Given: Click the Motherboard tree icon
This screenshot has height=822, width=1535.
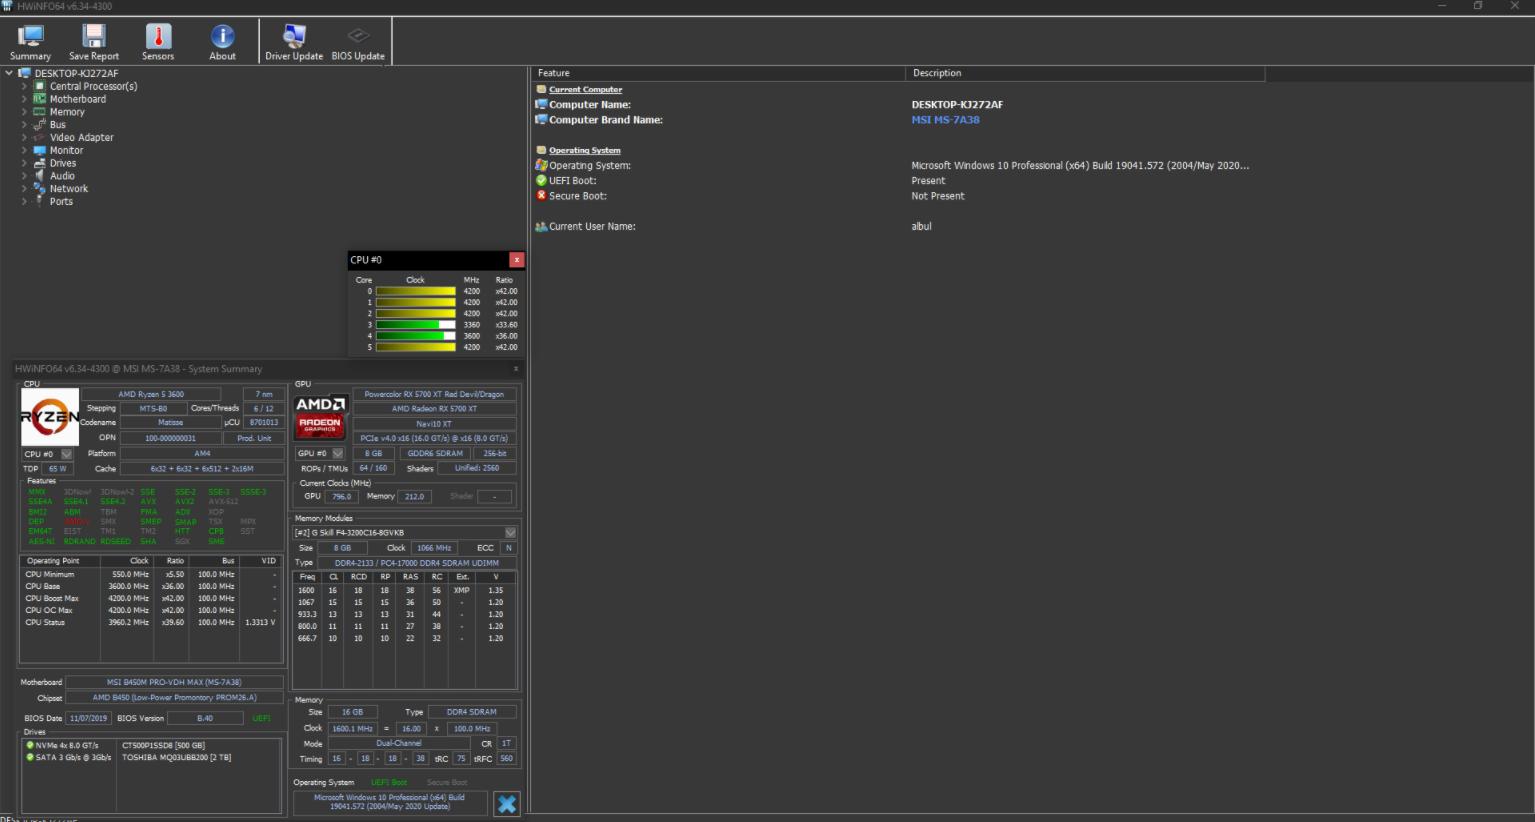Looking at the screenshot, I should (40, 99).
